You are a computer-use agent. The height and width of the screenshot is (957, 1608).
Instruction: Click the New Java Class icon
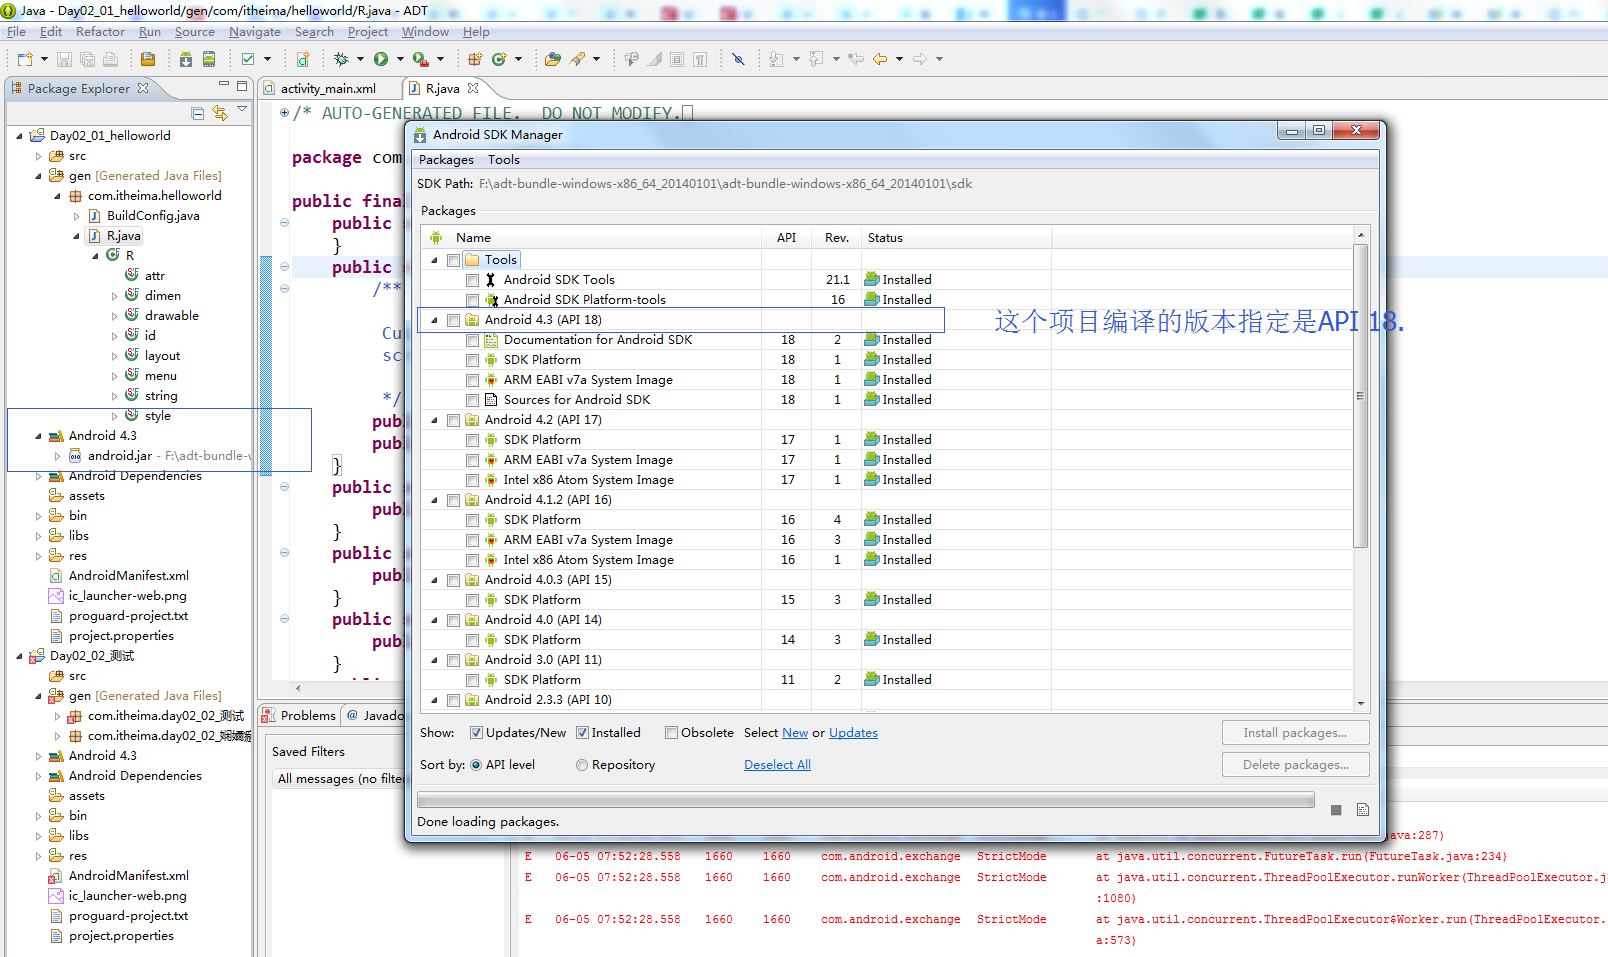pyautogui.click(x=499, y=59)
